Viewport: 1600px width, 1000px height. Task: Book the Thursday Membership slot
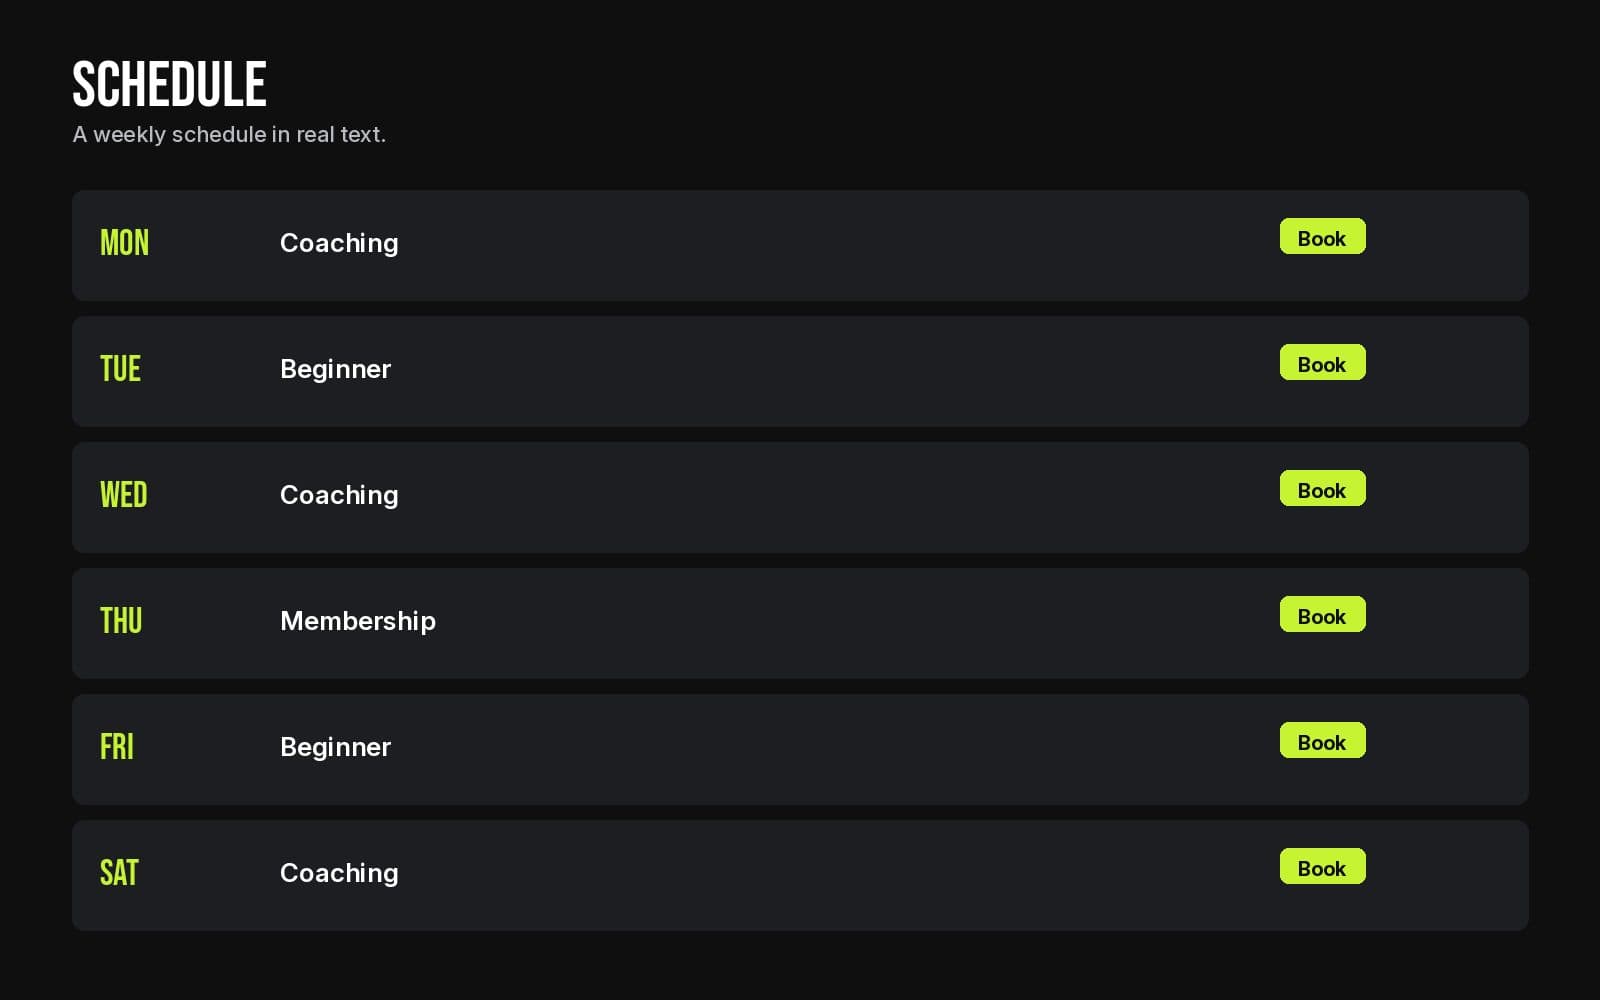point(1322,615)
